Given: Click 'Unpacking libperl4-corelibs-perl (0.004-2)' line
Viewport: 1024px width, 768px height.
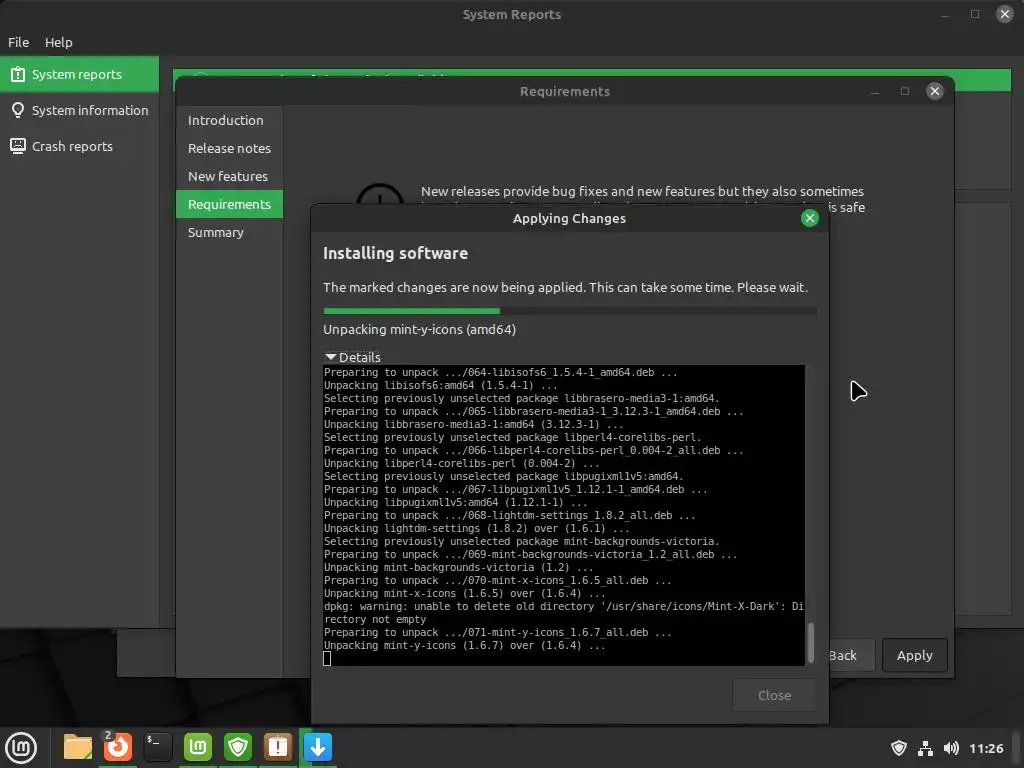Looking at the screenshot, I should click(461, 463).
